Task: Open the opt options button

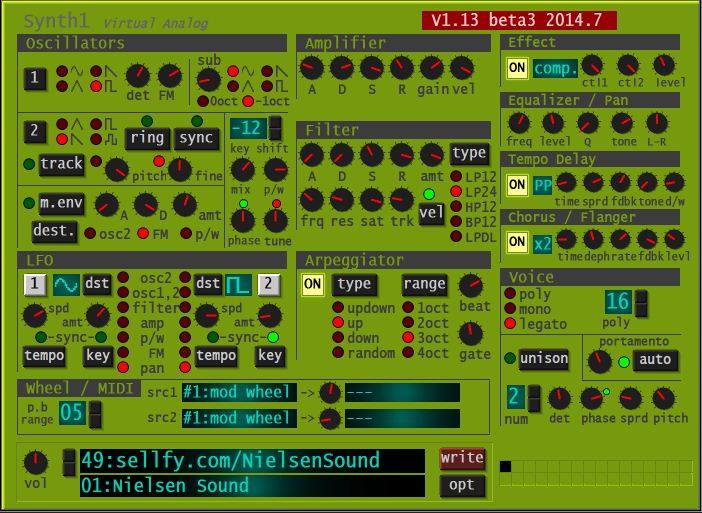Action: (462, 485)
